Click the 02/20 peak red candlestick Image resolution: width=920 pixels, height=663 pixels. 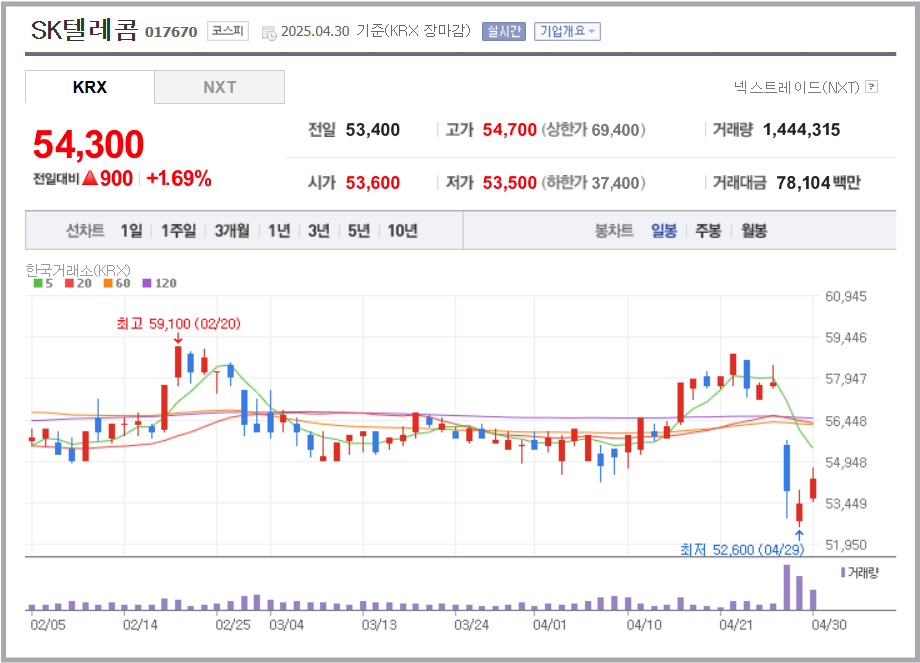(x=178, y=363)
